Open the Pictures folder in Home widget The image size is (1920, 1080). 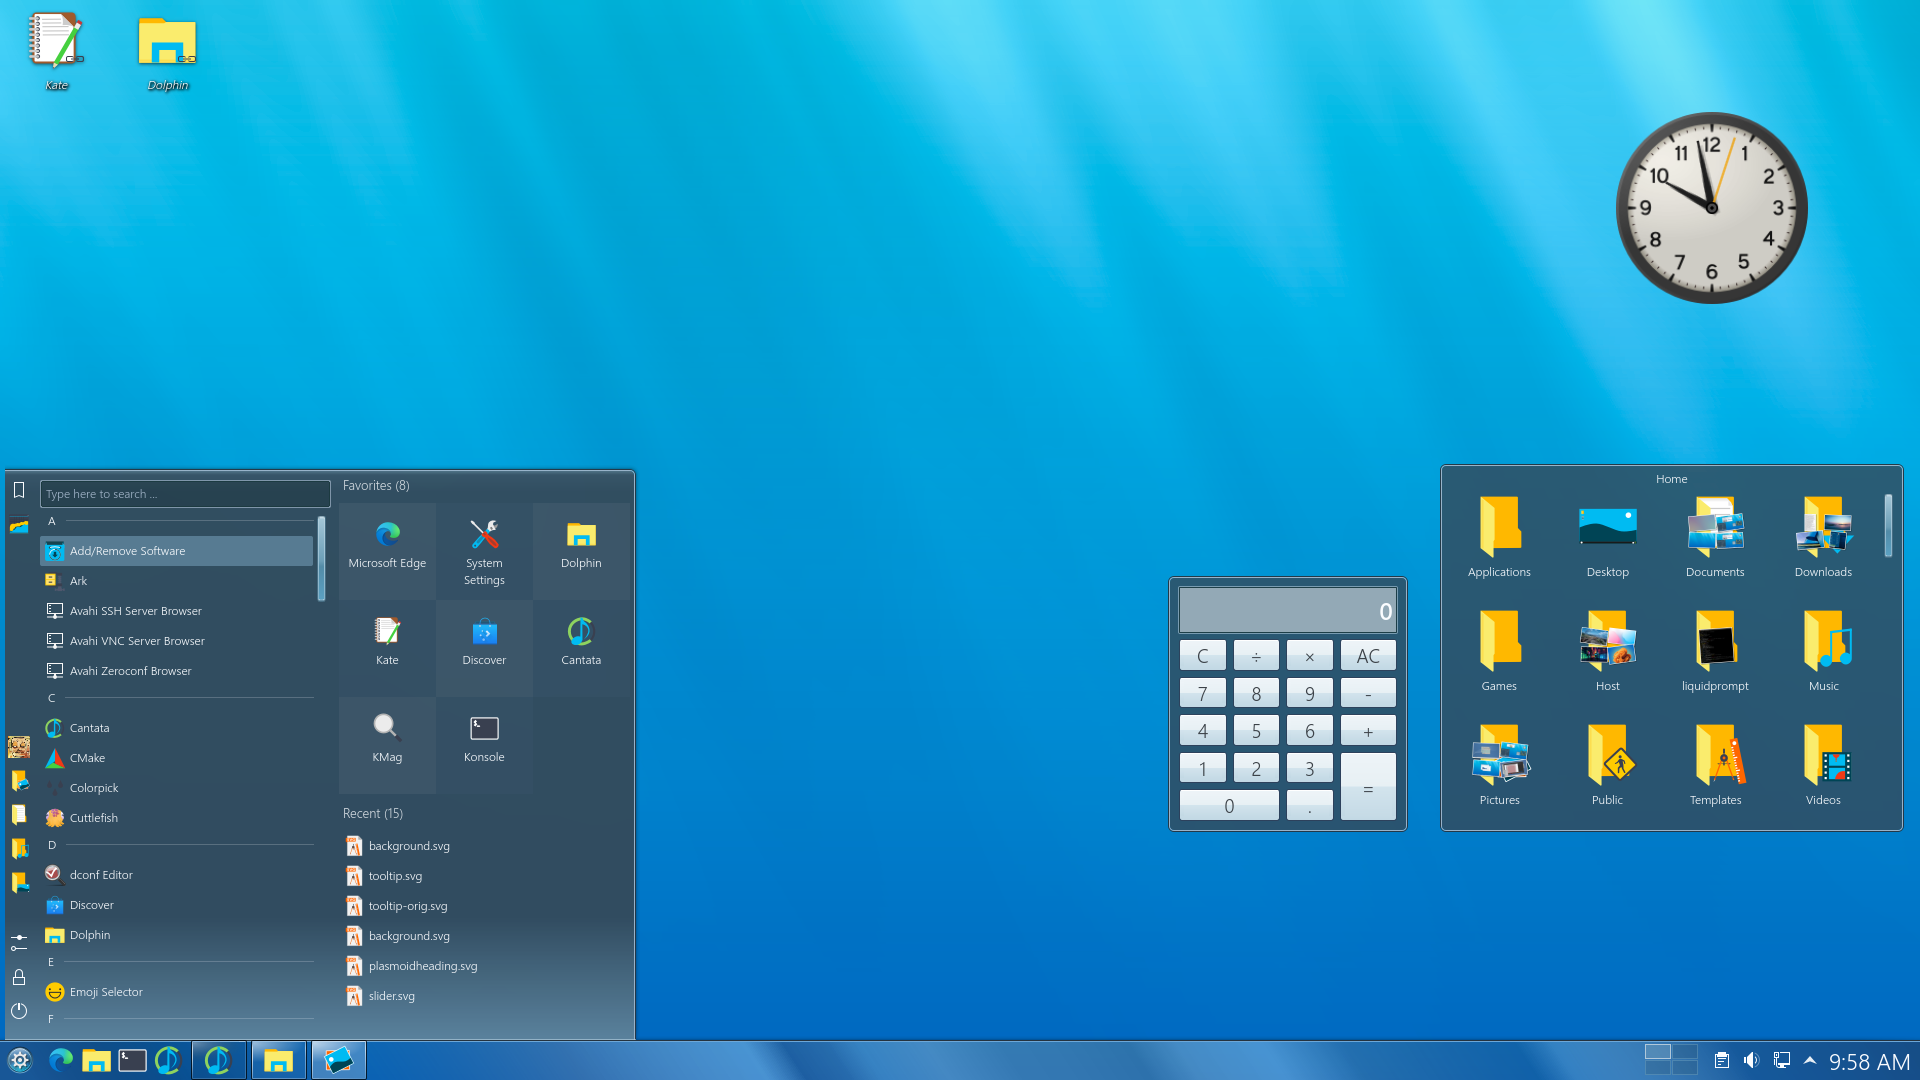tap(1499, 765)
